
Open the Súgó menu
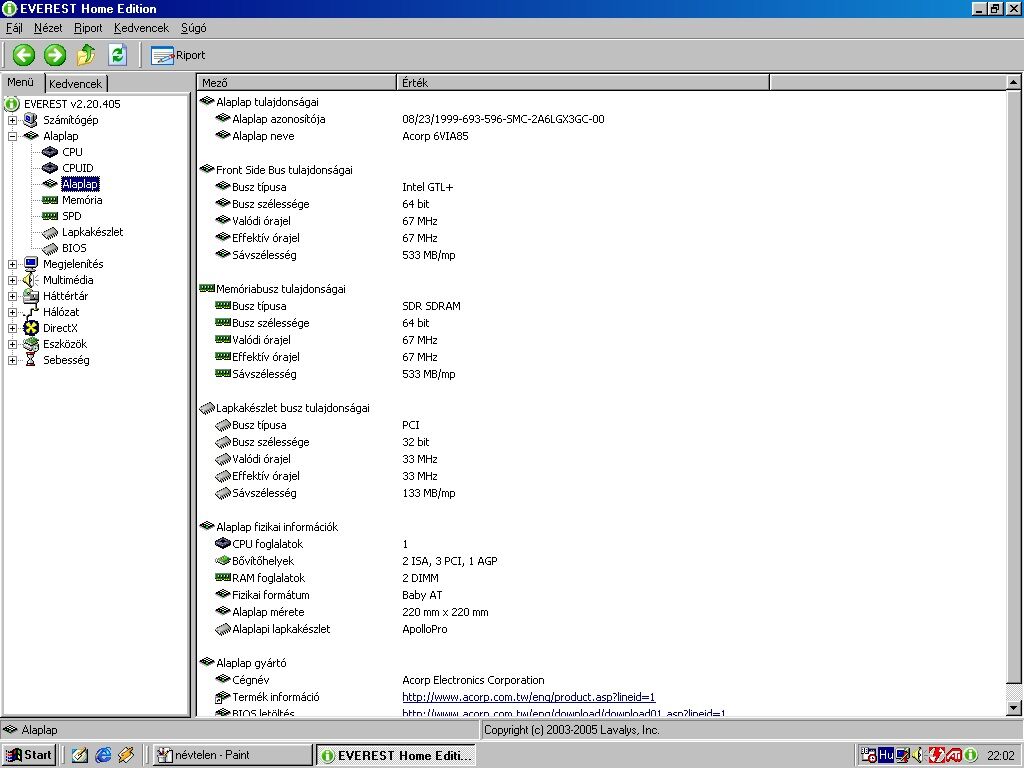[x=193, y=27]
